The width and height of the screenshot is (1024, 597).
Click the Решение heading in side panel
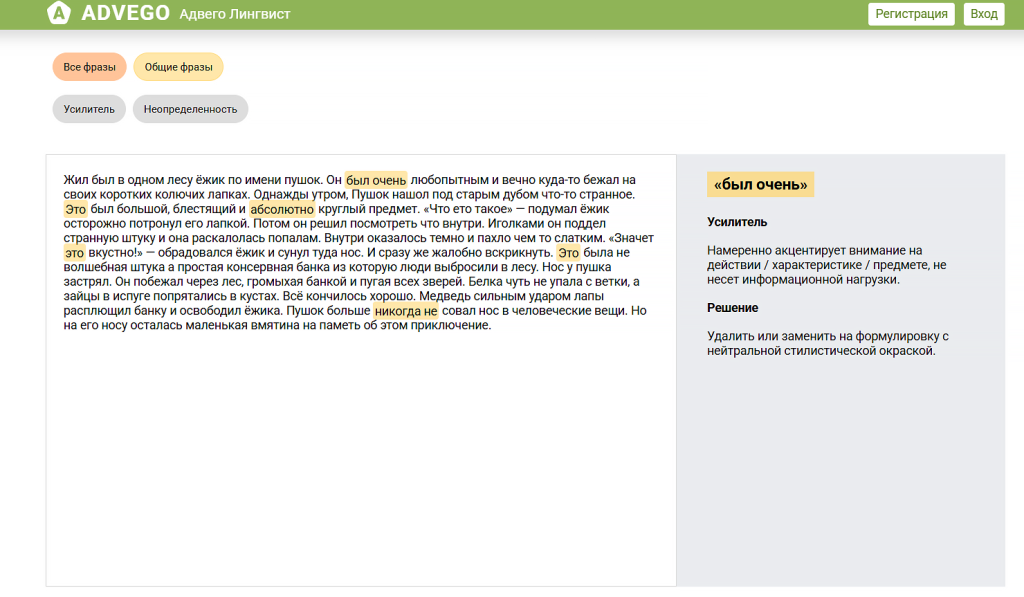coord(732,308)
